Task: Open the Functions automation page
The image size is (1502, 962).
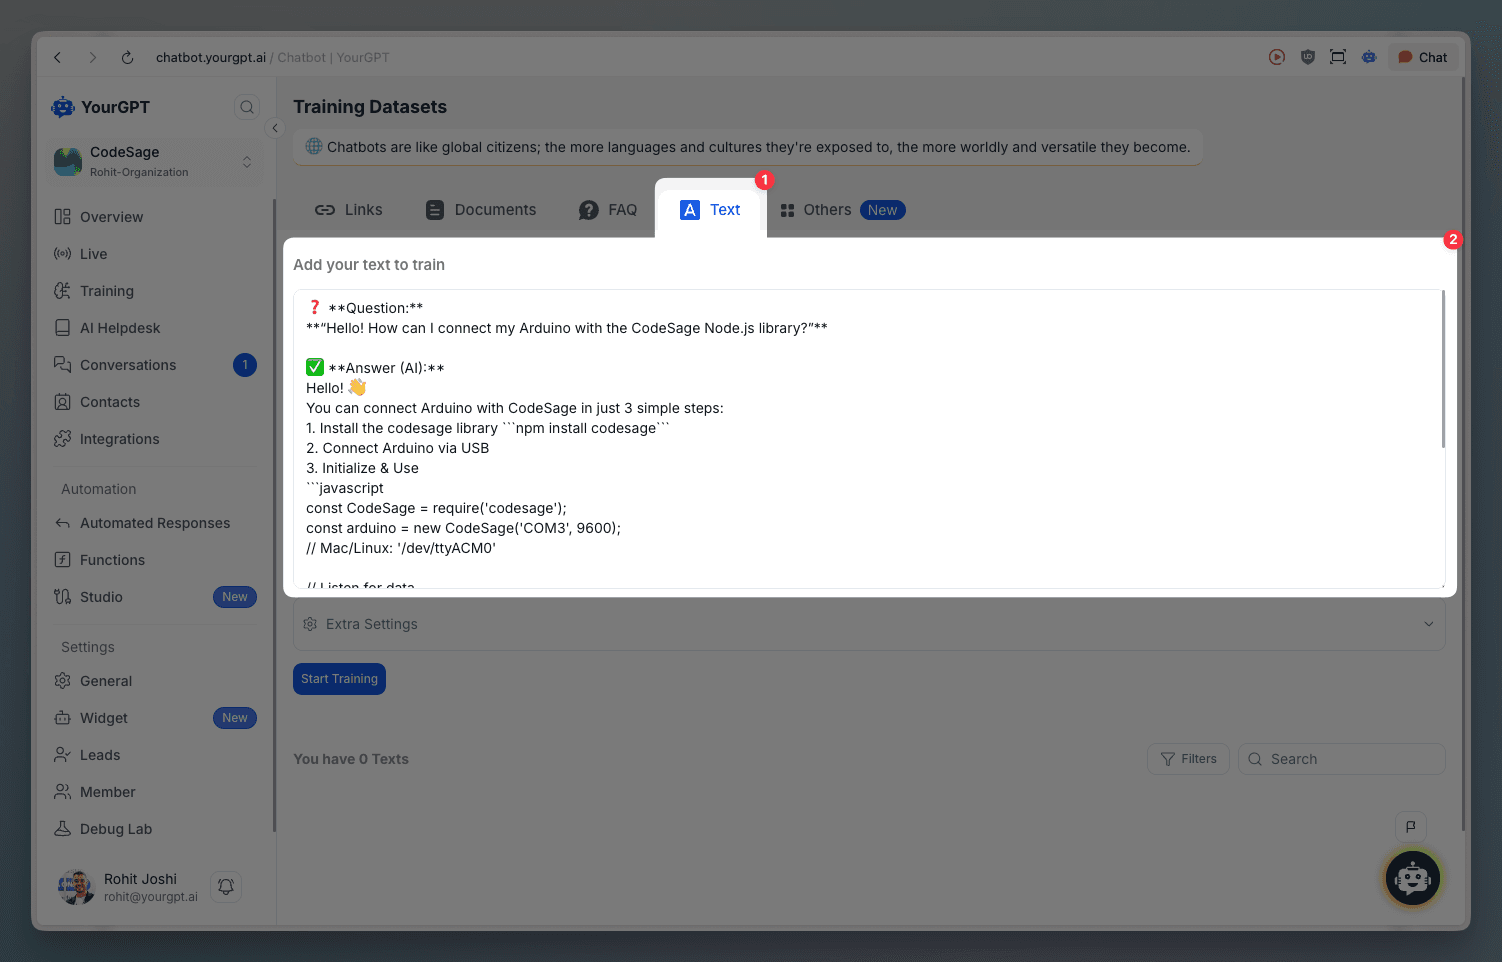Action: point(113,559)
